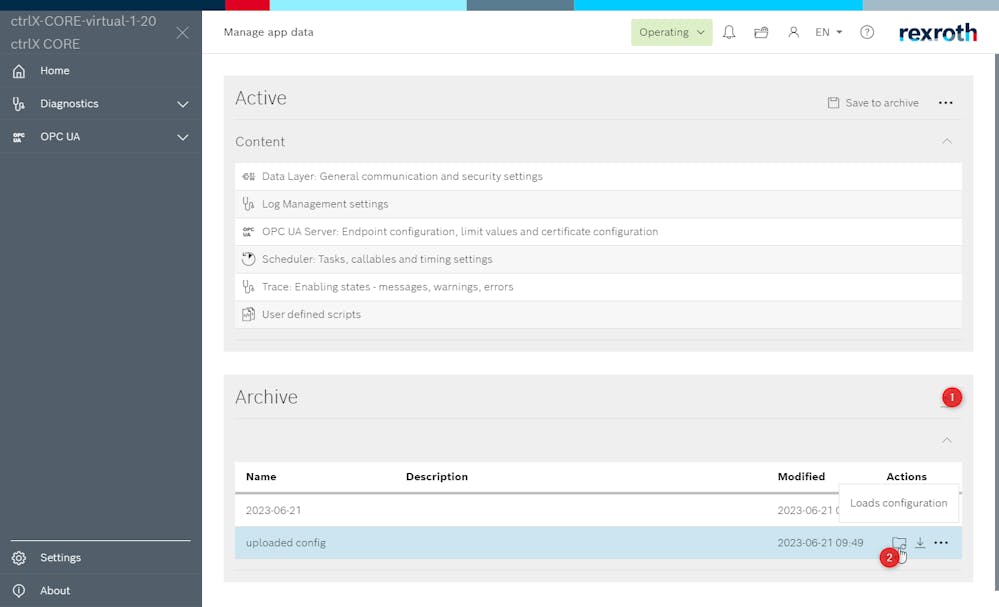
Task: Click the Save to archive button
Action: click(873, 103)
